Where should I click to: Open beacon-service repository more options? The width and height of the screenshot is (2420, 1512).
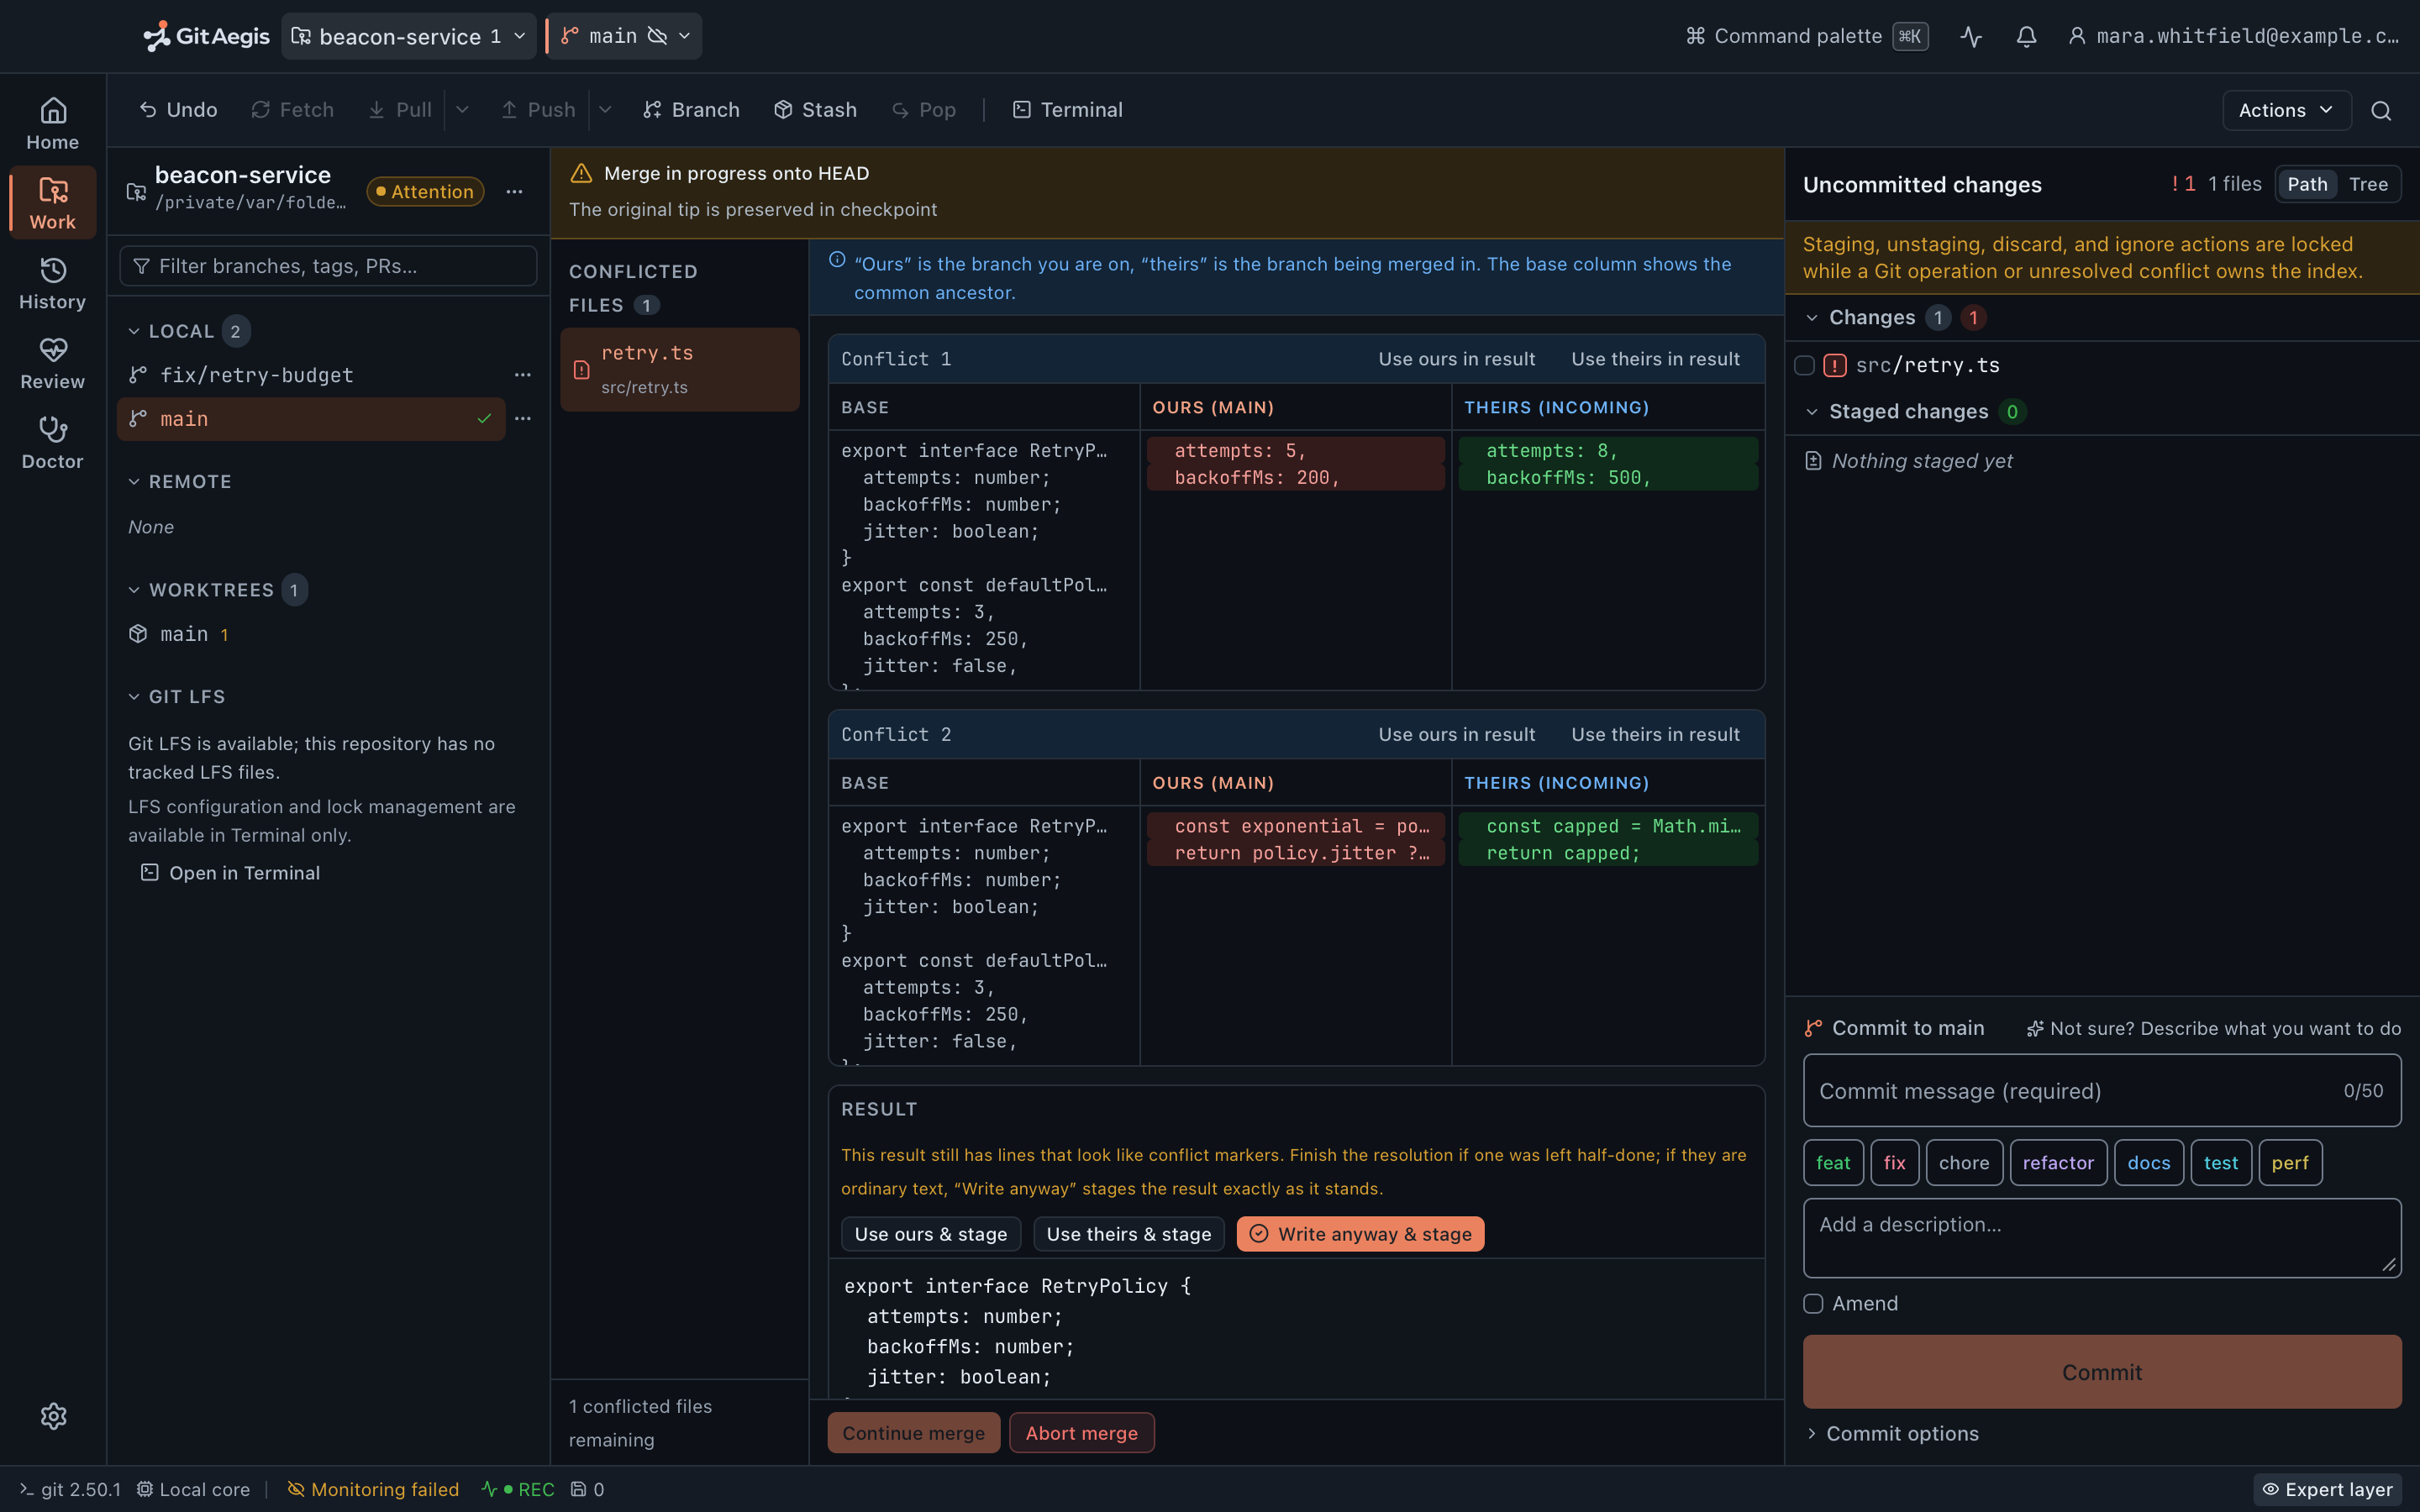pyautogui.click(x=514, y=191)
